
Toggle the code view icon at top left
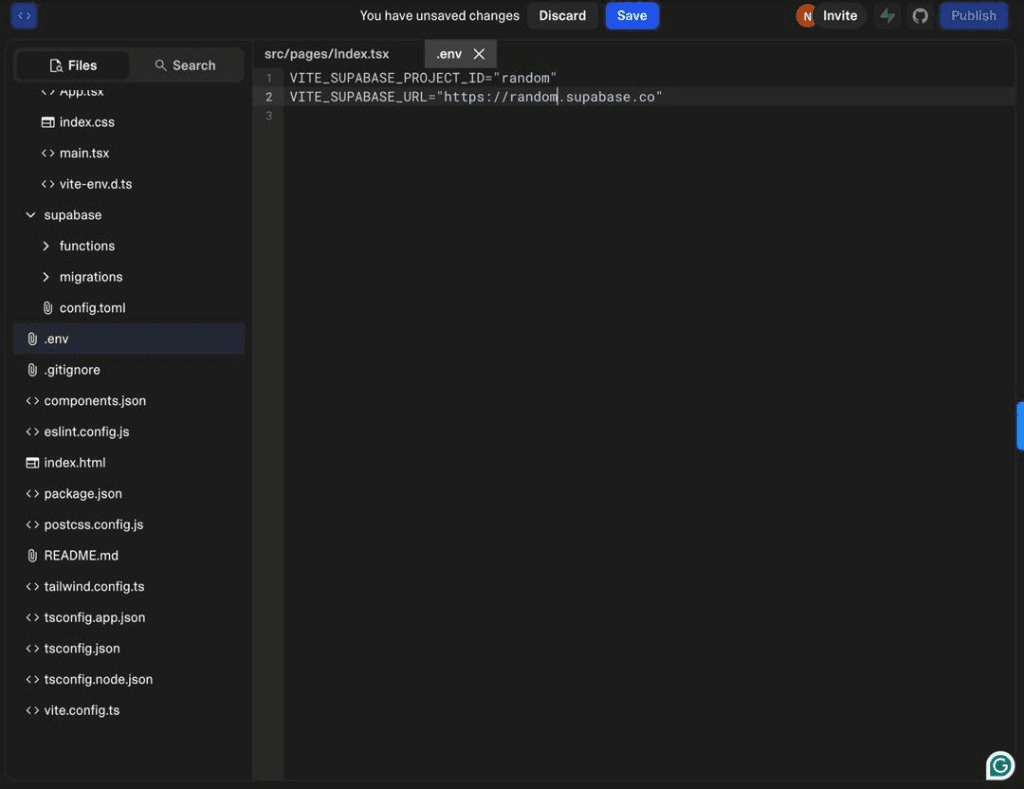(x=24, y=16)
